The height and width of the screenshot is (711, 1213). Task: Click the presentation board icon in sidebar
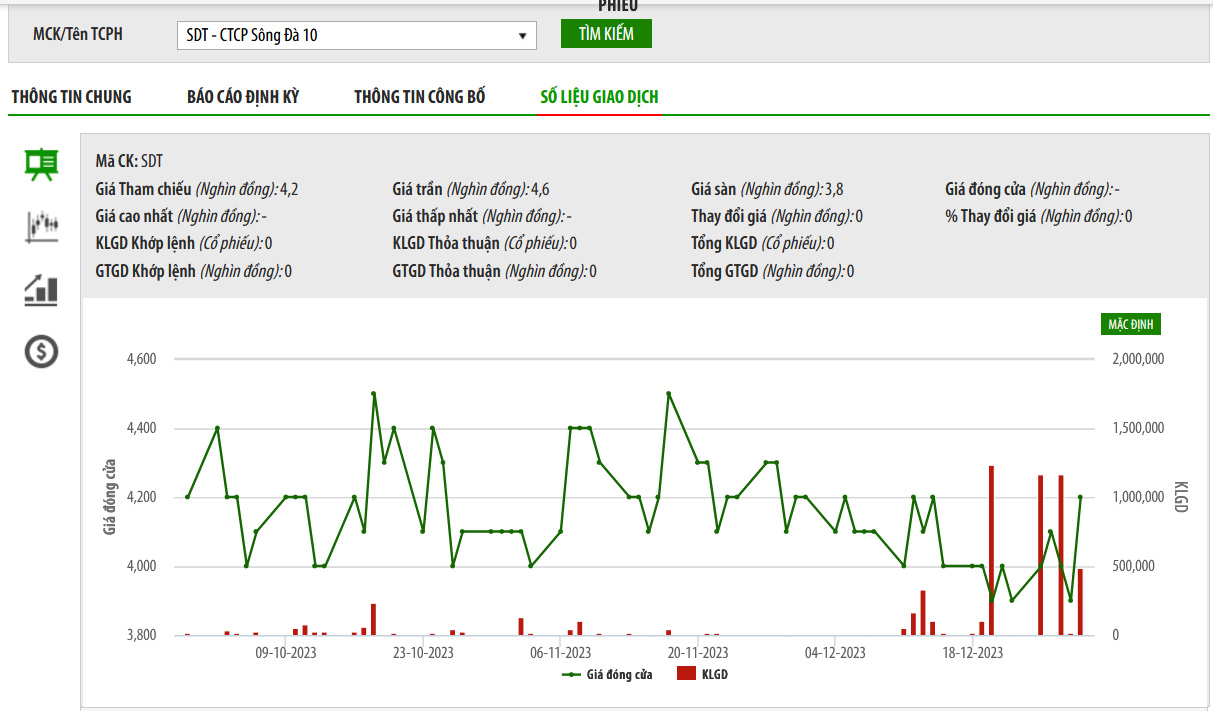click(x=41, y=164)
